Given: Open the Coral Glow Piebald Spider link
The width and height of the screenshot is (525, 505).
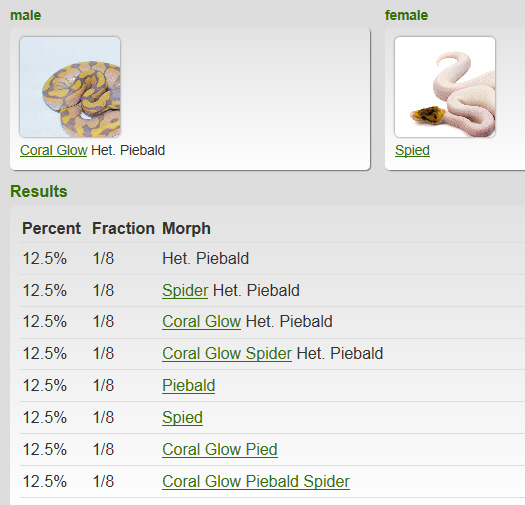Looking at the screenshot, I should coord(256,481).
